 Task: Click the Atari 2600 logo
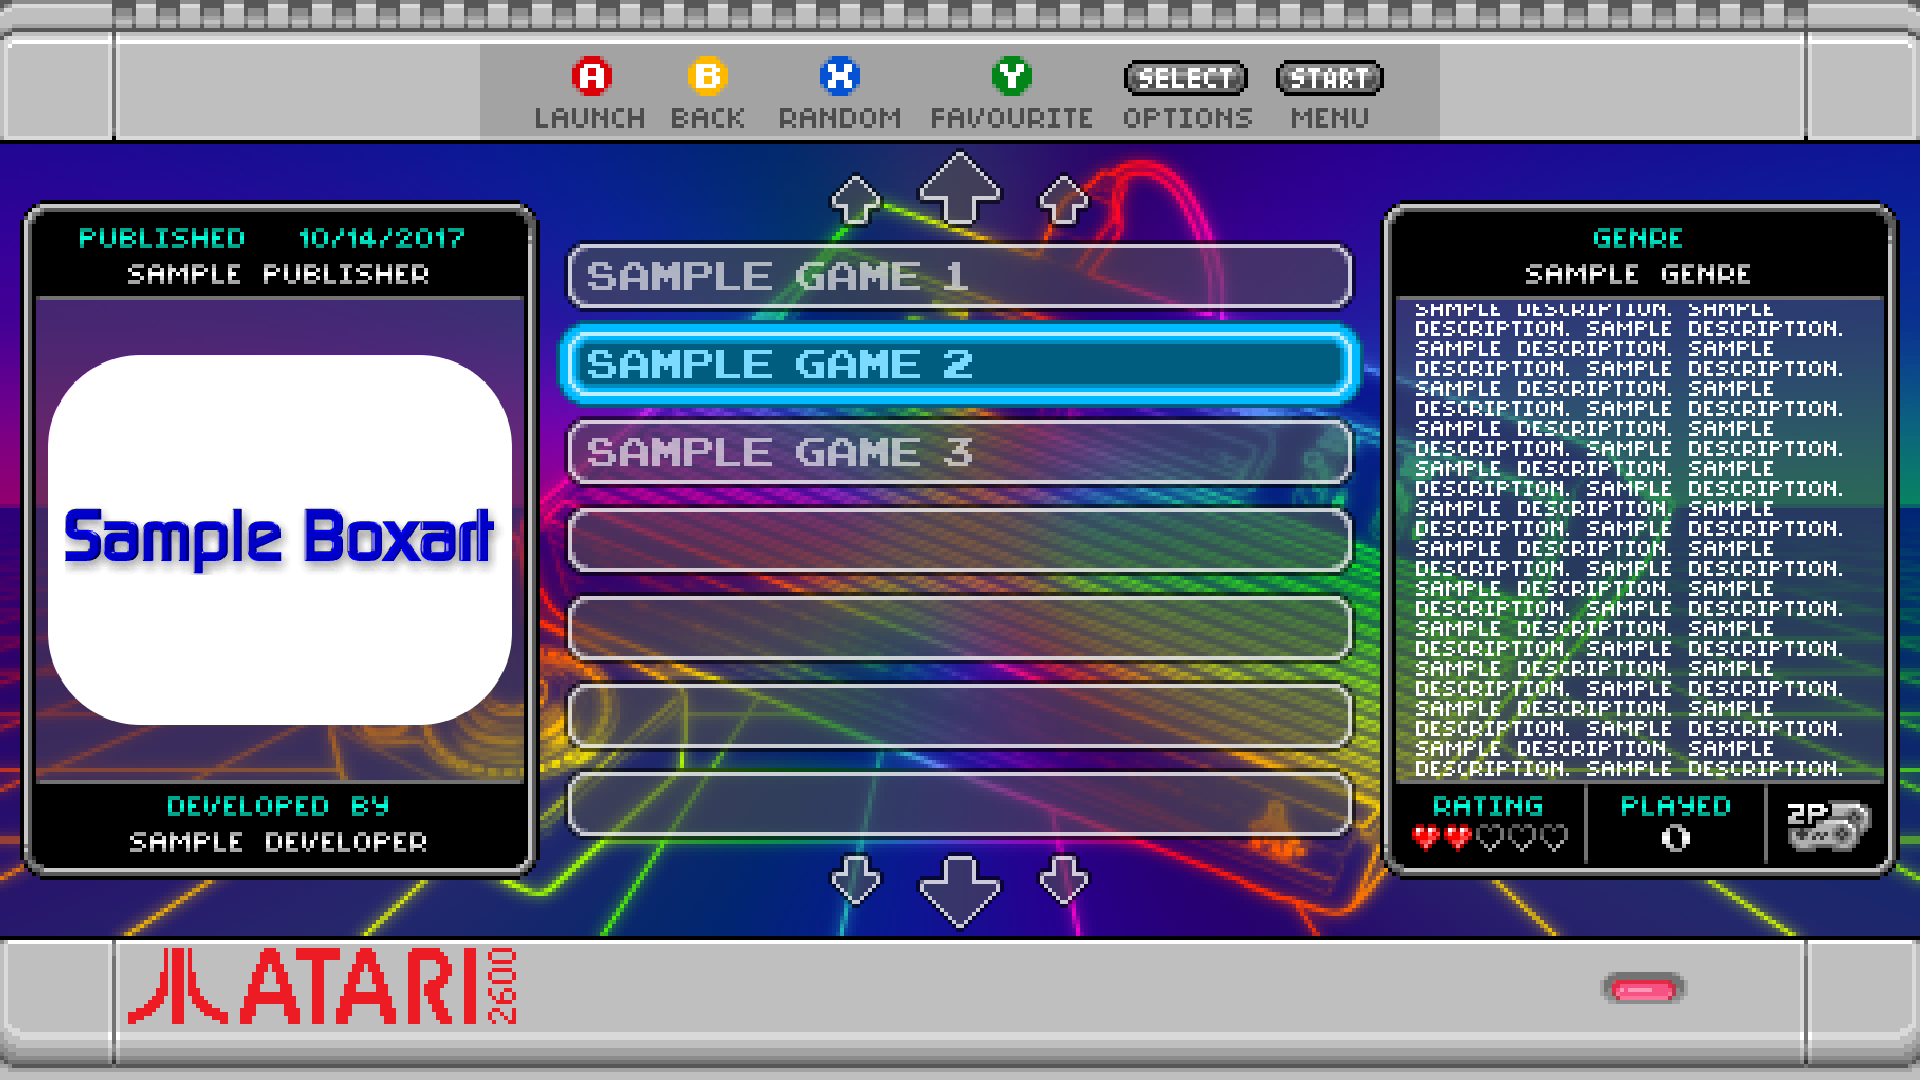tap(322, 987)
